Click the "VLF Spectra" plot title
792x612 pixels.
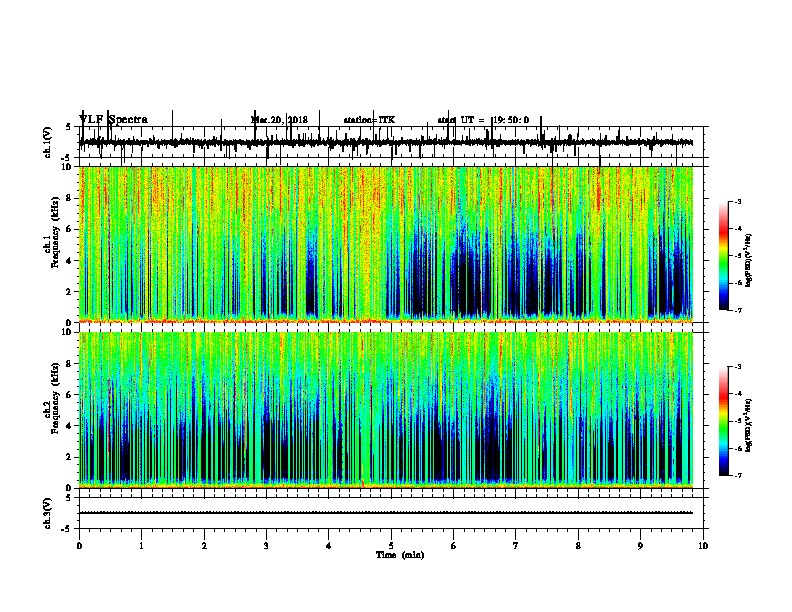[x=113, y=120]
